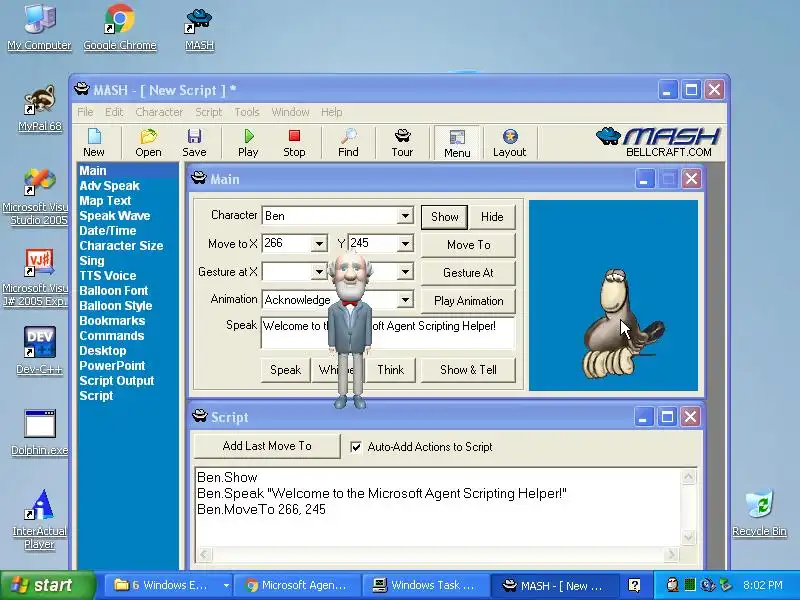Click Add Last Move To button
The image size is (800, 600).
[x=267, y=446]
